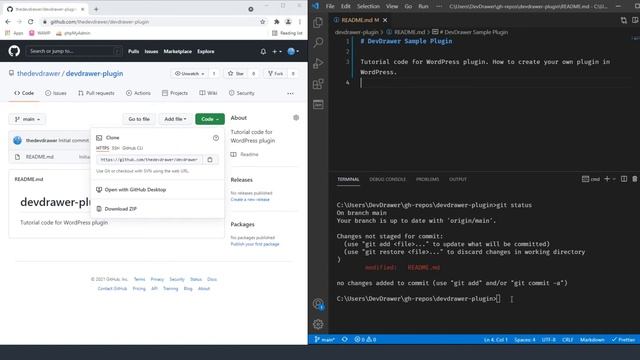Open the Issues tab of the repository
This screenshot has height=360, width=640.
56,93
